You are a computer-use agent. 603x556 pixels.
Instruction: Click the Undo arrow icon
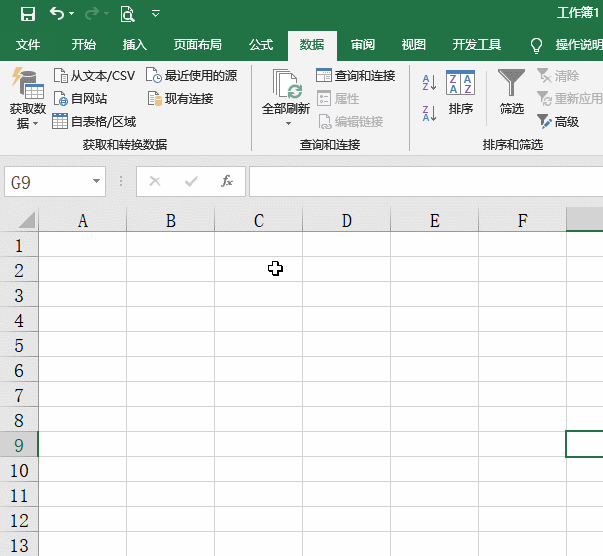click(57, 13)
